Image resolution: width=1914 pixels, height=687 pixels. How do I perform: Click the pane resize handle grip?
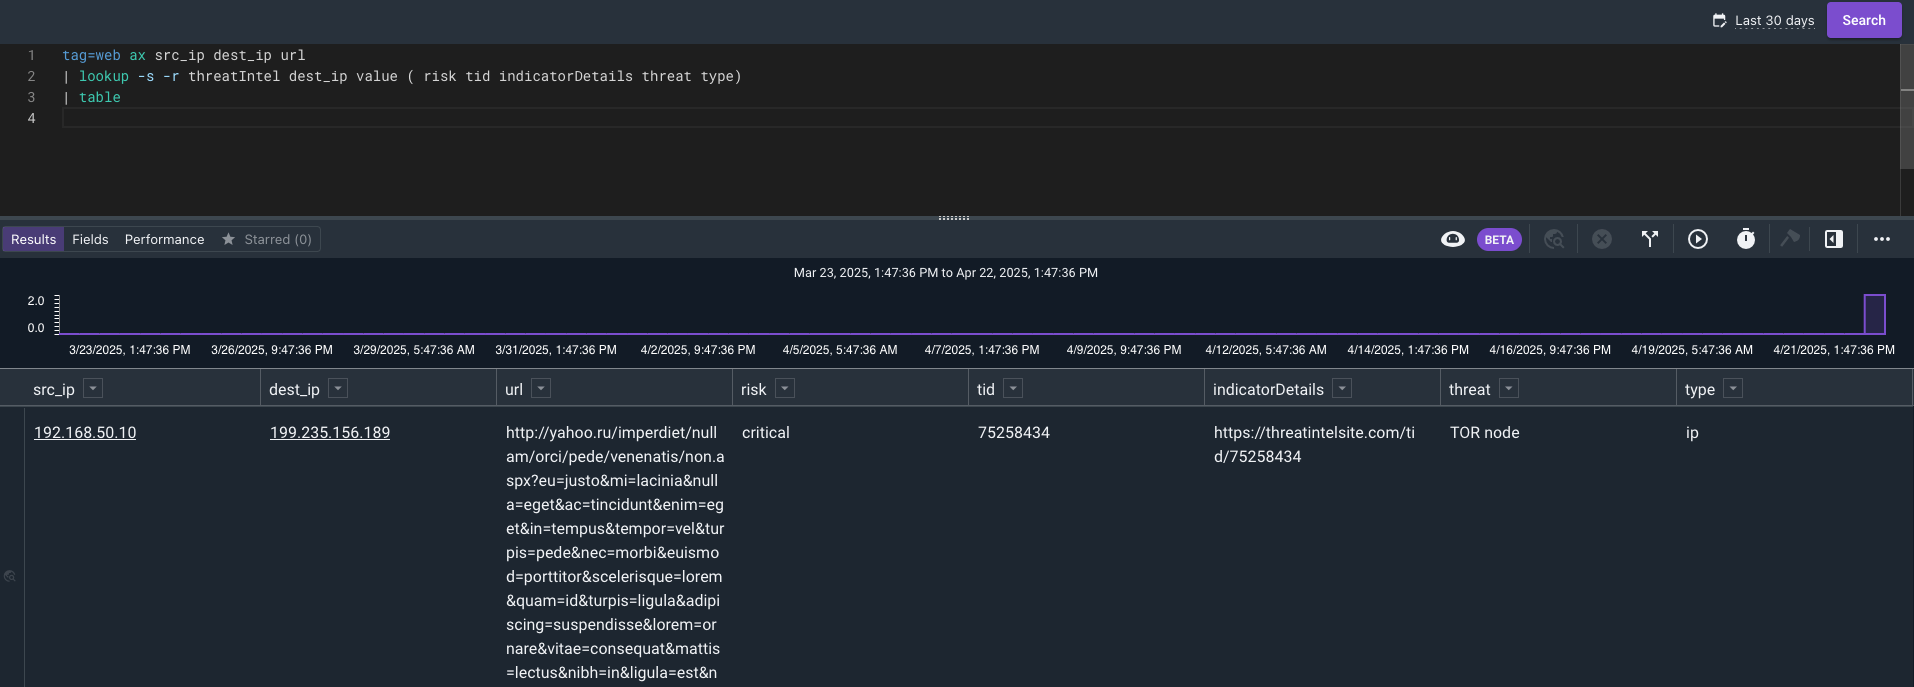tap(954, 217)
